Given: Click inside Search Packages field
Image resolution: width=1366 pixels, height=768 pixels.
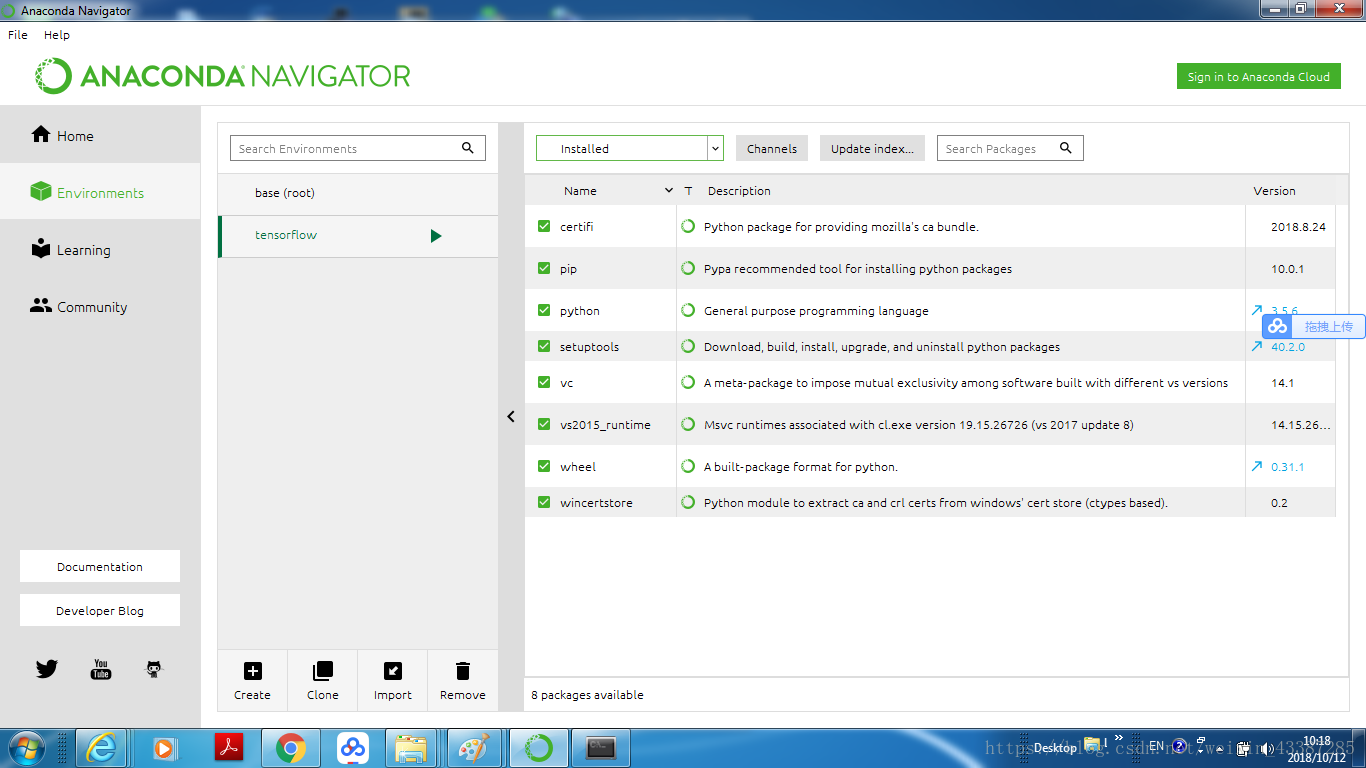Looking at the screenshot, I should coord(1010,148).
